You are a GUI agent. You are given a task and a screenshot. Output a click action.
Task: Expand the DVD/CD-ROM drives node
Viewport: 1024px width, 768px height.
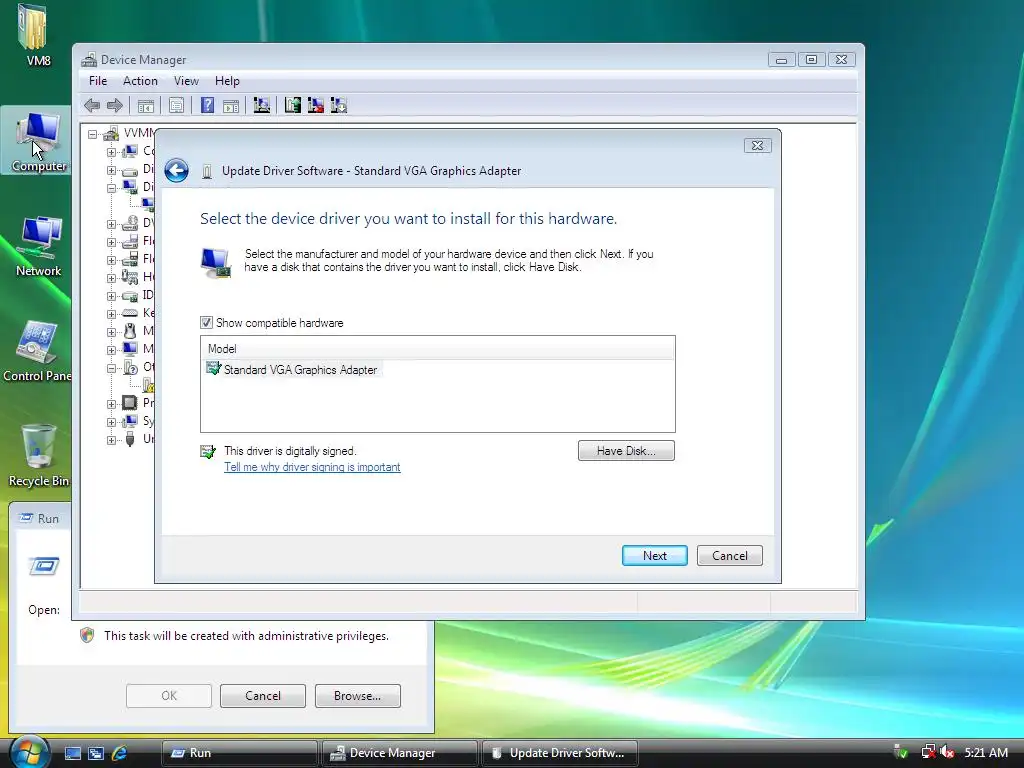[111, 224]
